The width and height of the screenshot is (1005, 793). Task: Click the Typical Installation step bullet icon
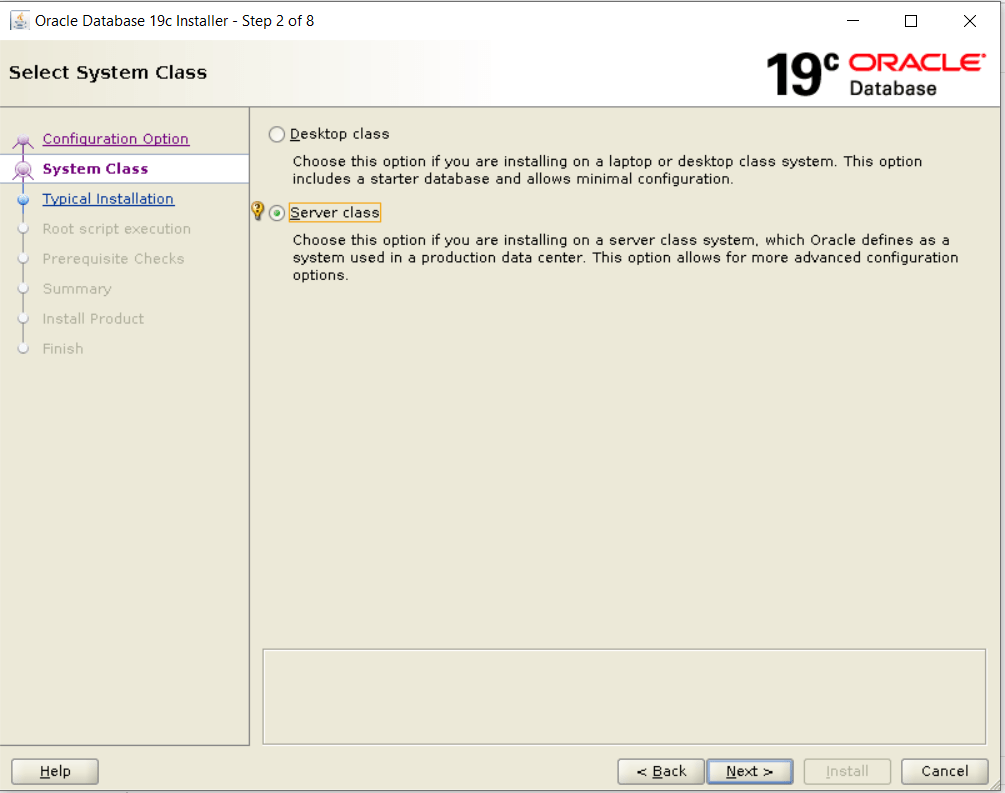[x=23, y=199]
